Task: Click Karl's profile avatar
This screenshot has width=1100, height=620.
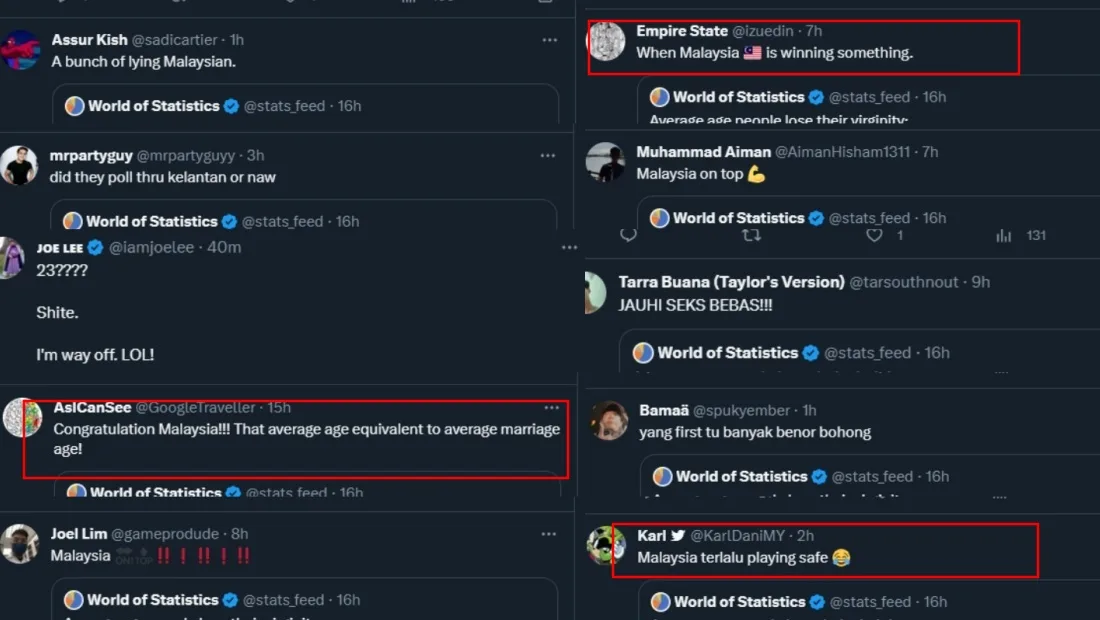Action: point(607,546)
